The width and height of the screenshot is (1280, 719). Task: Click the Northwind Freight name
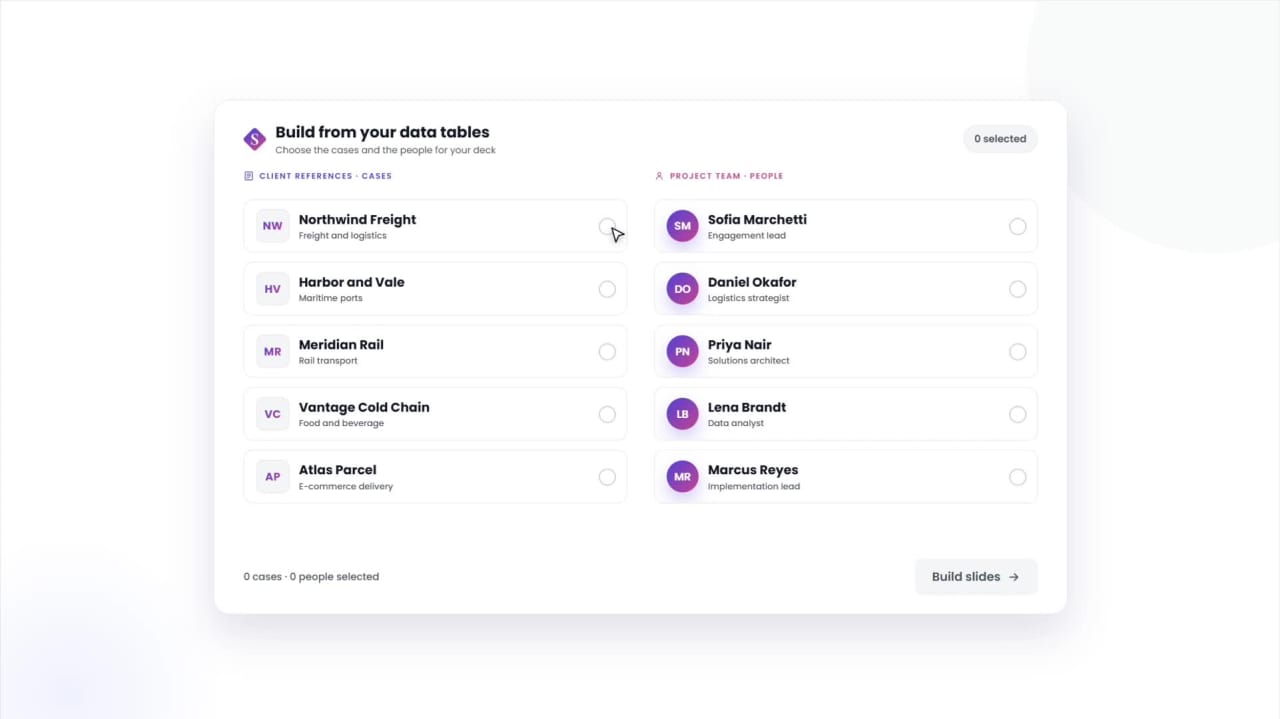(x=357, y=219)
